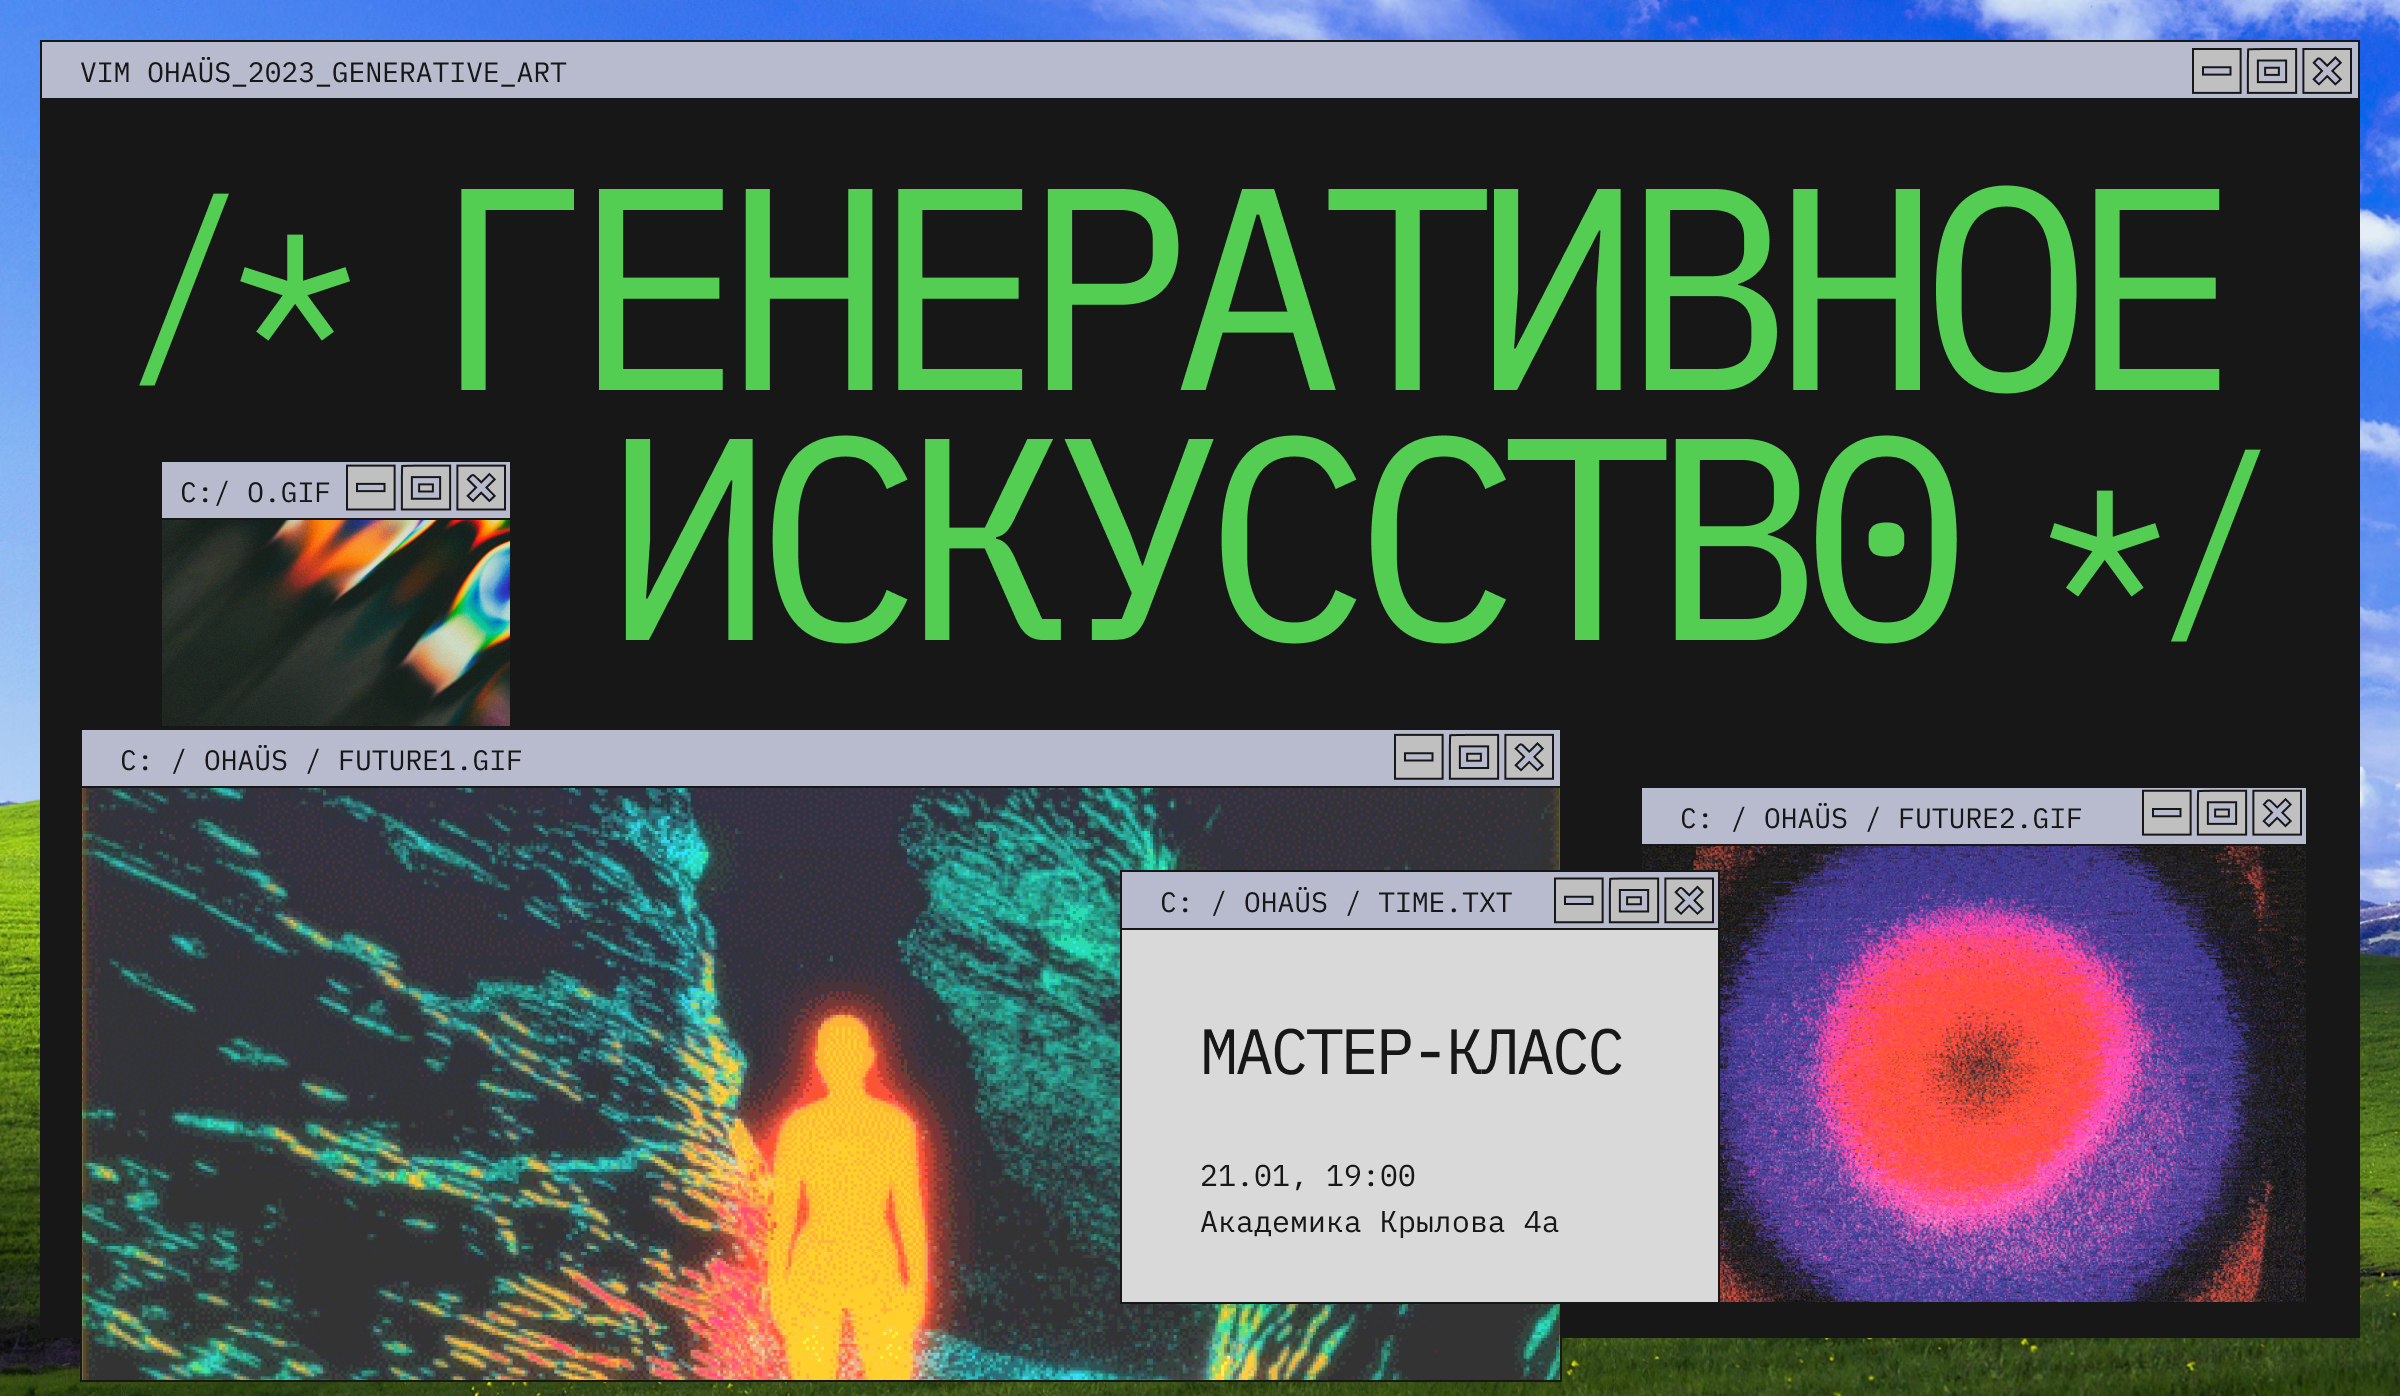2400x1396 pixels.
Task: Close the O.GIF window
Action: coord(481,488)
